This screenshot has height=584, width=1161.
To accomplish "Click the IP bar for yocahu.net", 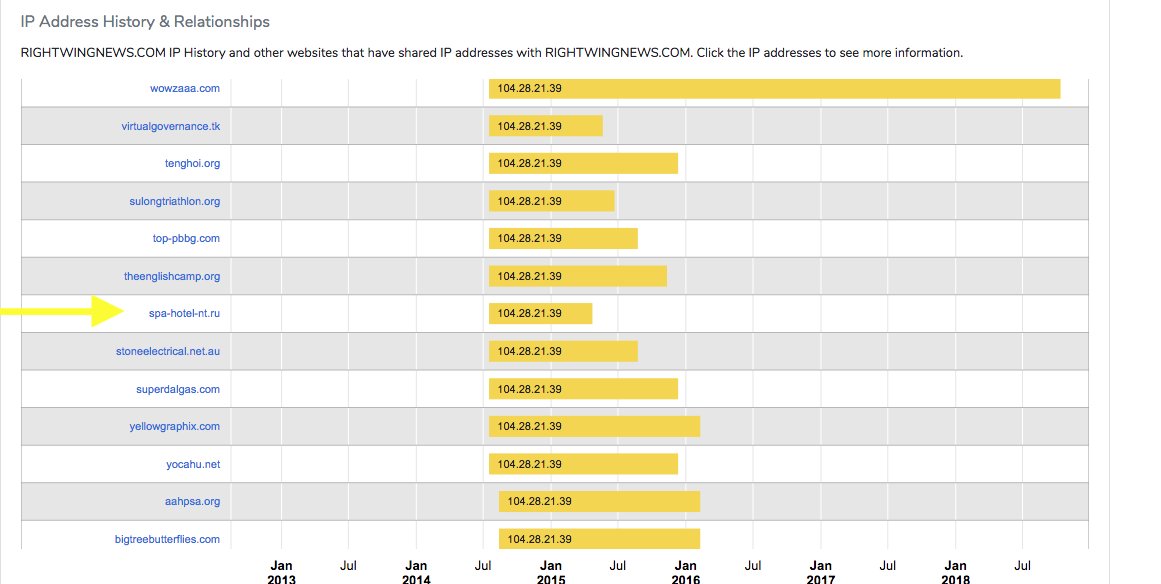I will tap(583, 464).
